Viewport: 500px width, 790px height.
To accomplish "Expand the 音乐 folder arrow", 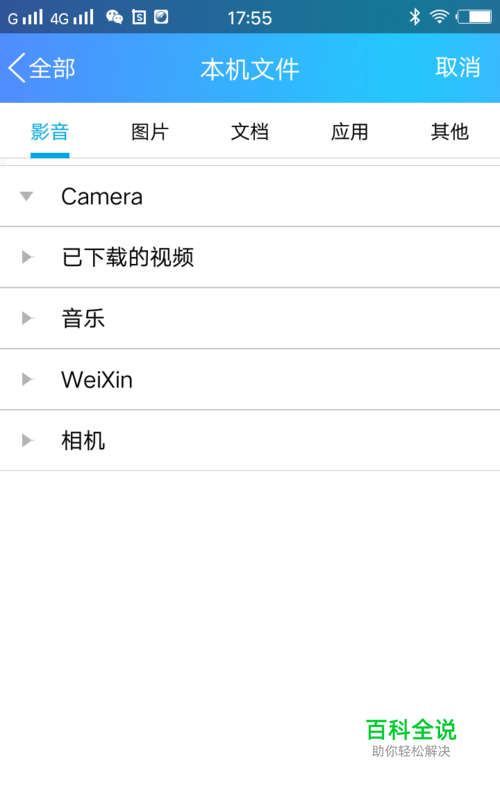I will pyautogui.click(x=27, y=318).
